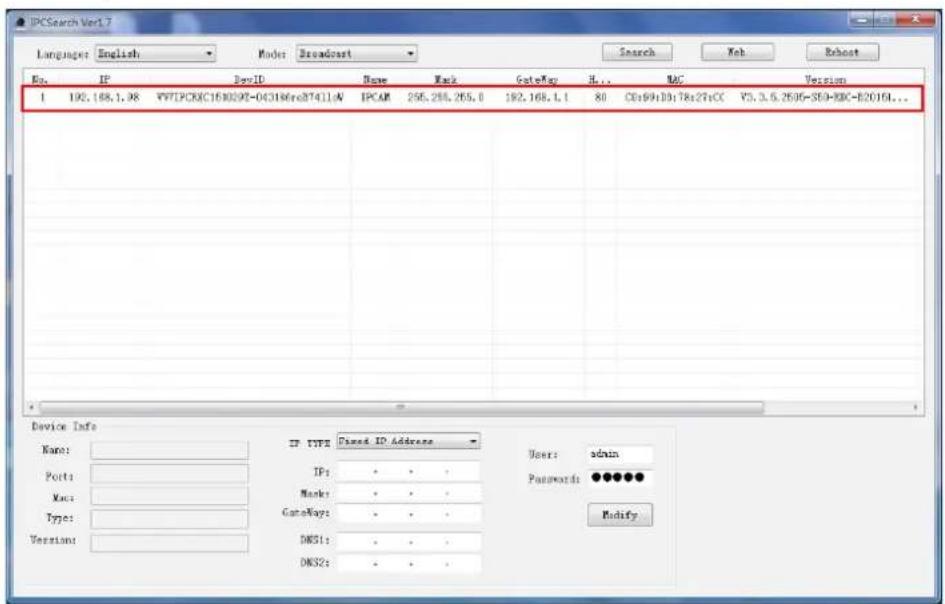Focus the Device Info Type field

[x=169, y=519]
